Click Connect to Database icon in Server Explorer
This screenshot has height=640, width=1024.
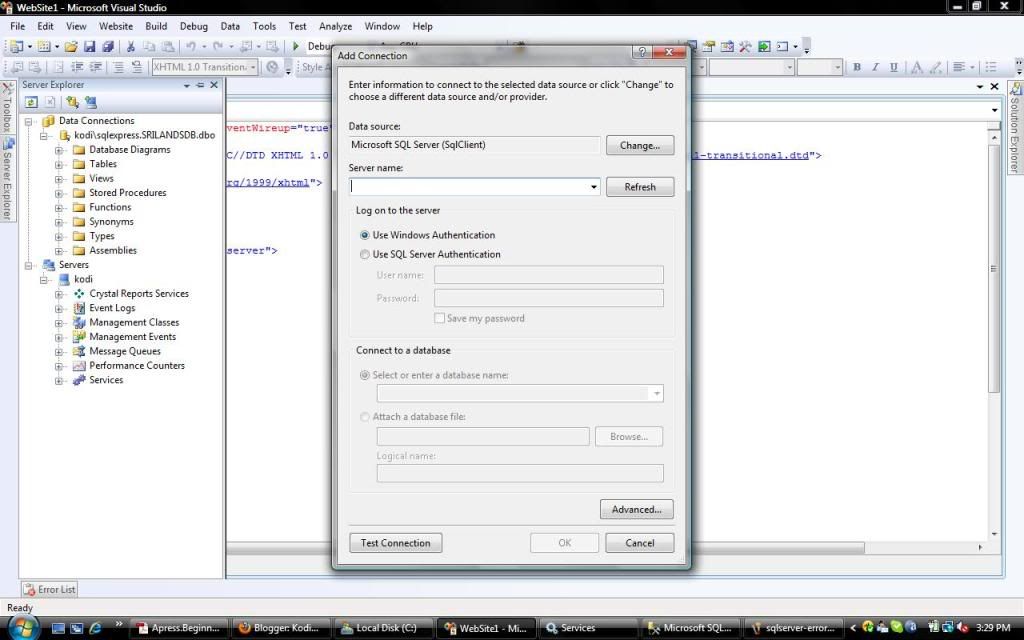coord(72,103)
